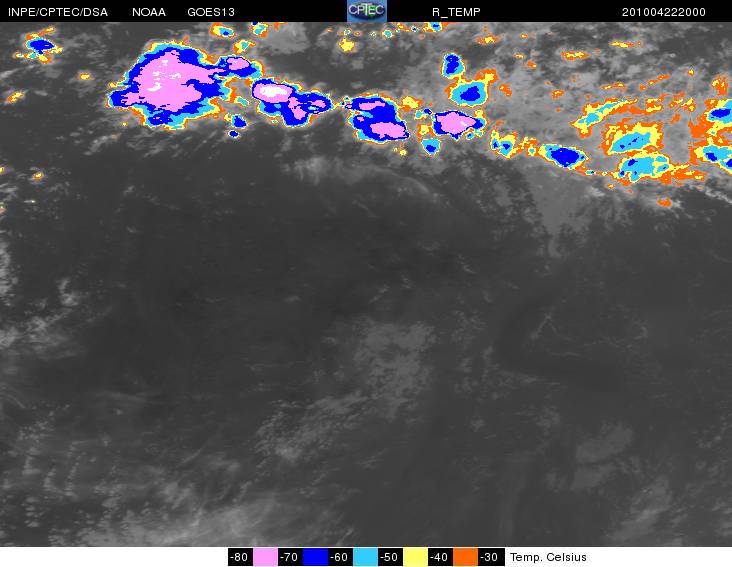
Task: Click the NOAA header label
Action: pos(148,12)
